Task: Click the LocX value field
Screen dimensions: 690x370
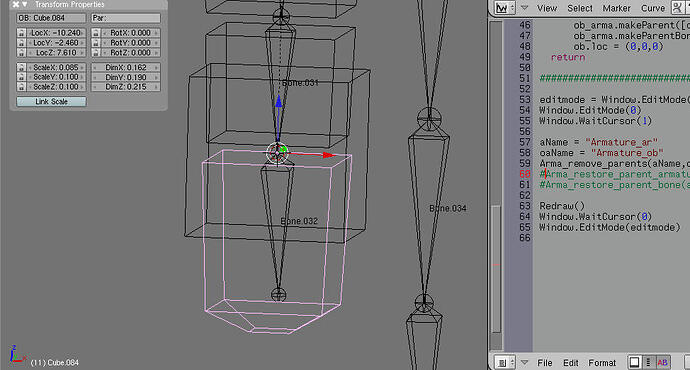Action: pos(56,33)
